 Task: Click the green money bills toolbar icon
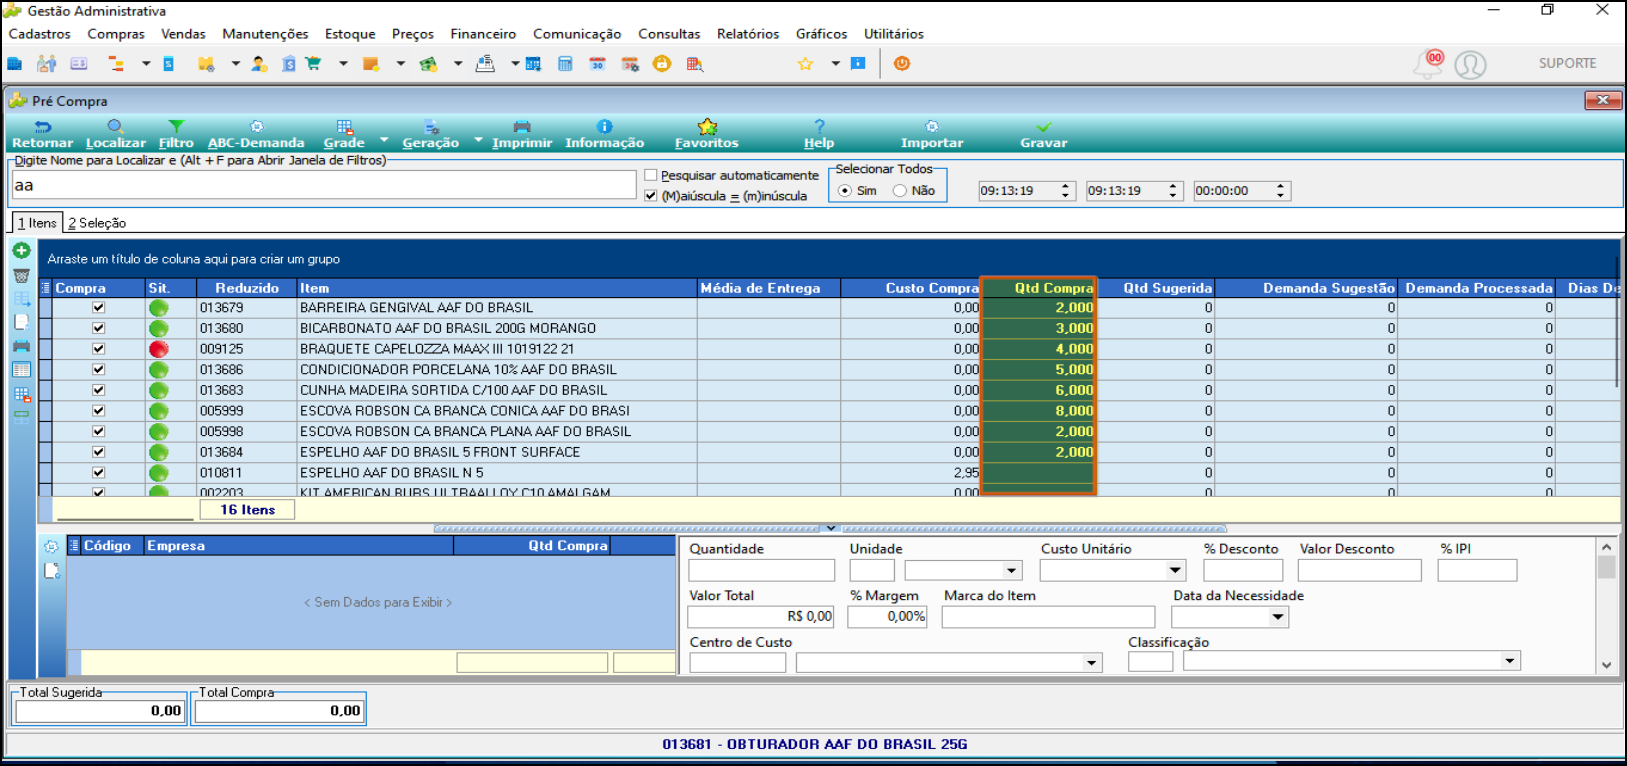(429, 63)
